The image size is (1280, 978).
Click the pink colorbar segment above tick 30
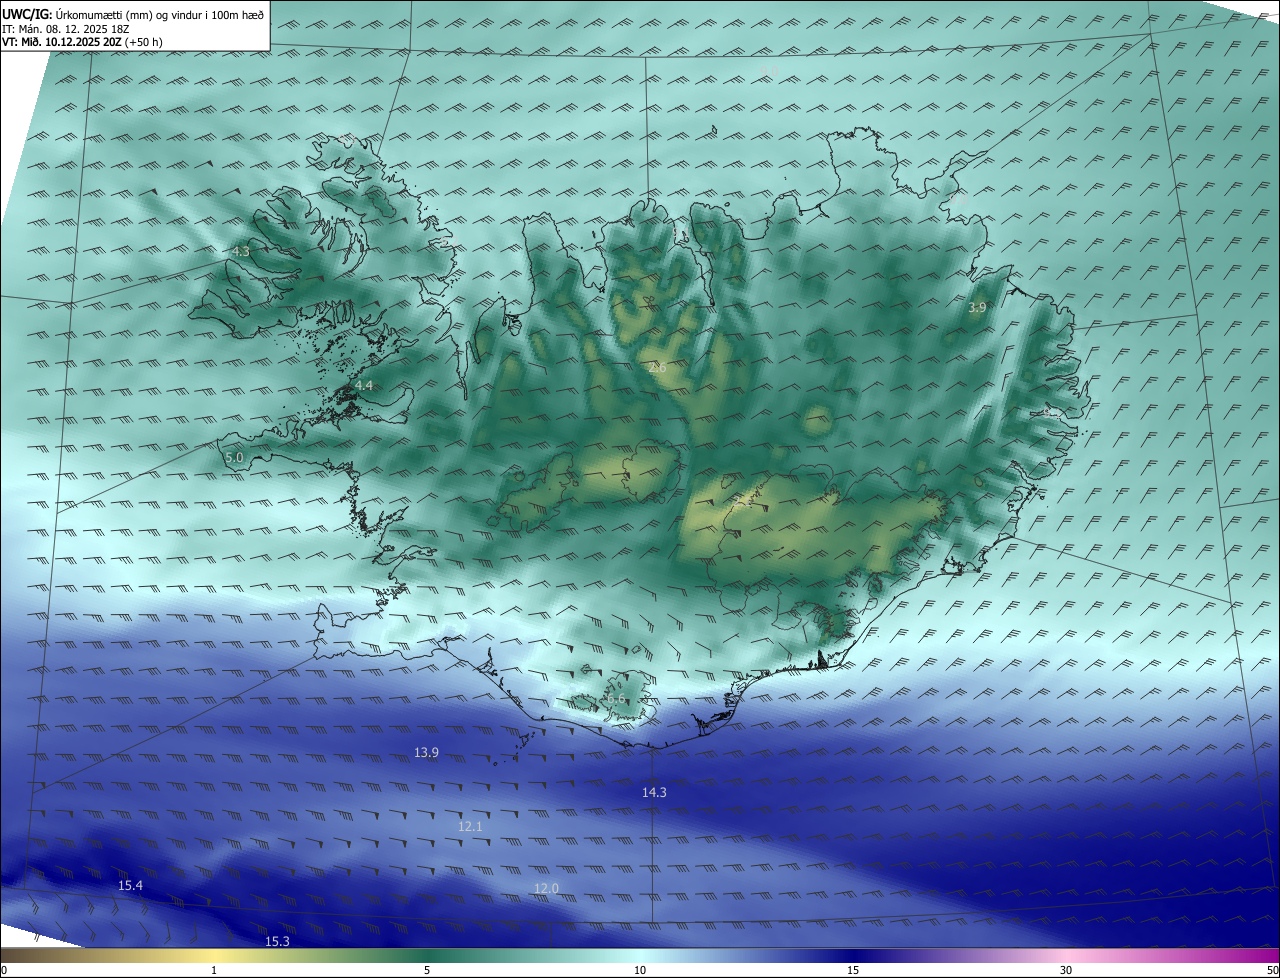tap(1066, 956)
